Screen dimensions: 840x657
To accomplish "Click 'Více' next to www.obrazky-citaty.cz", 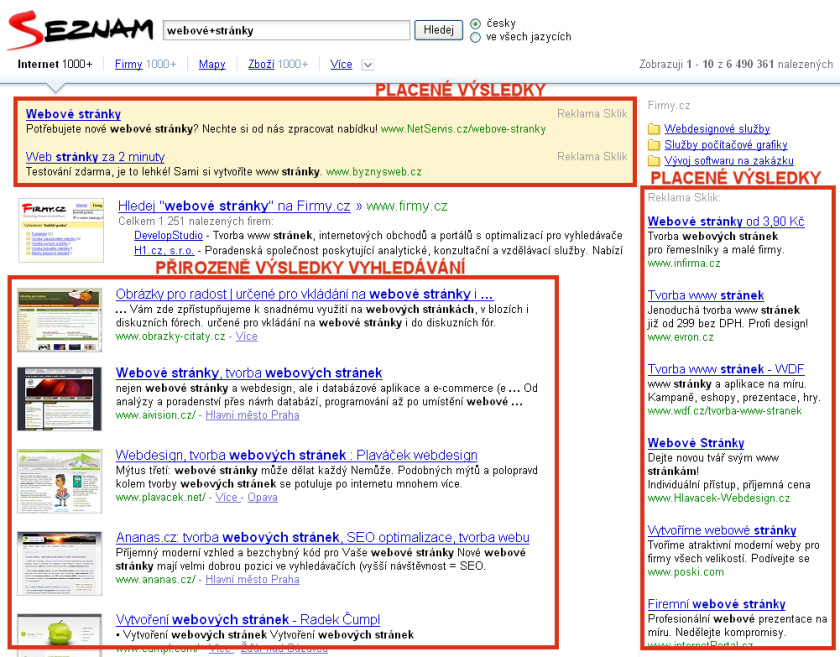I will (246, 337).
